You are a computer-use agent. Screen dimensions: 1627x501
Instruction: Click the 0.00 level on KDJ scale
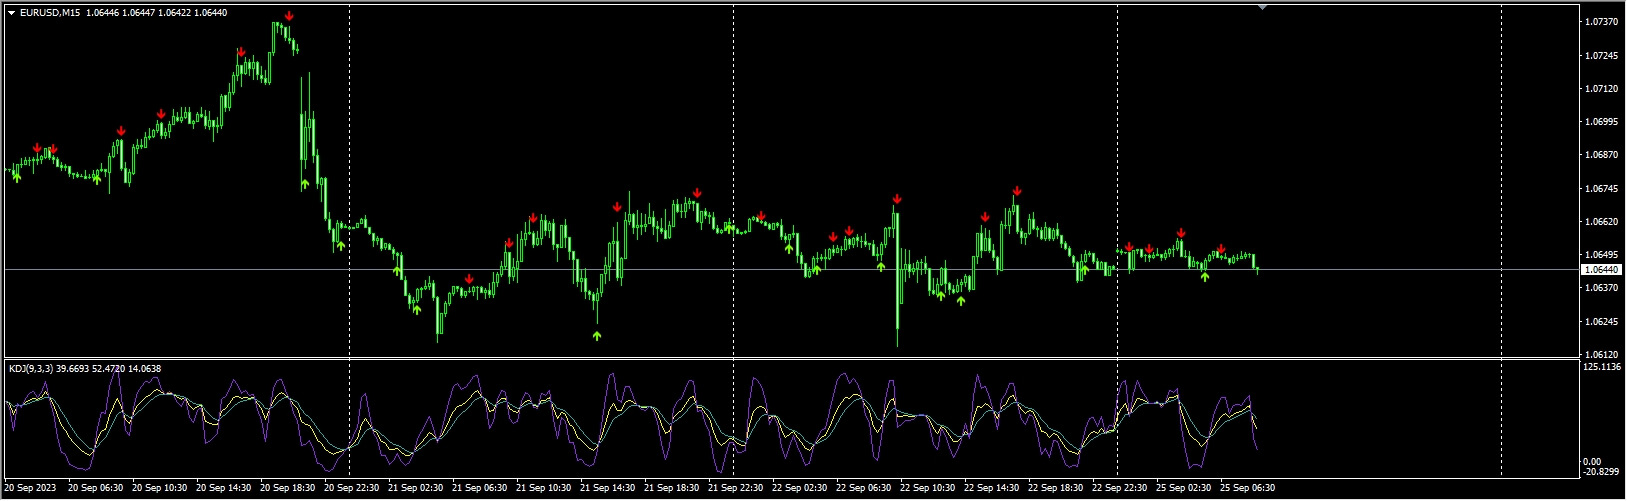1597,461
